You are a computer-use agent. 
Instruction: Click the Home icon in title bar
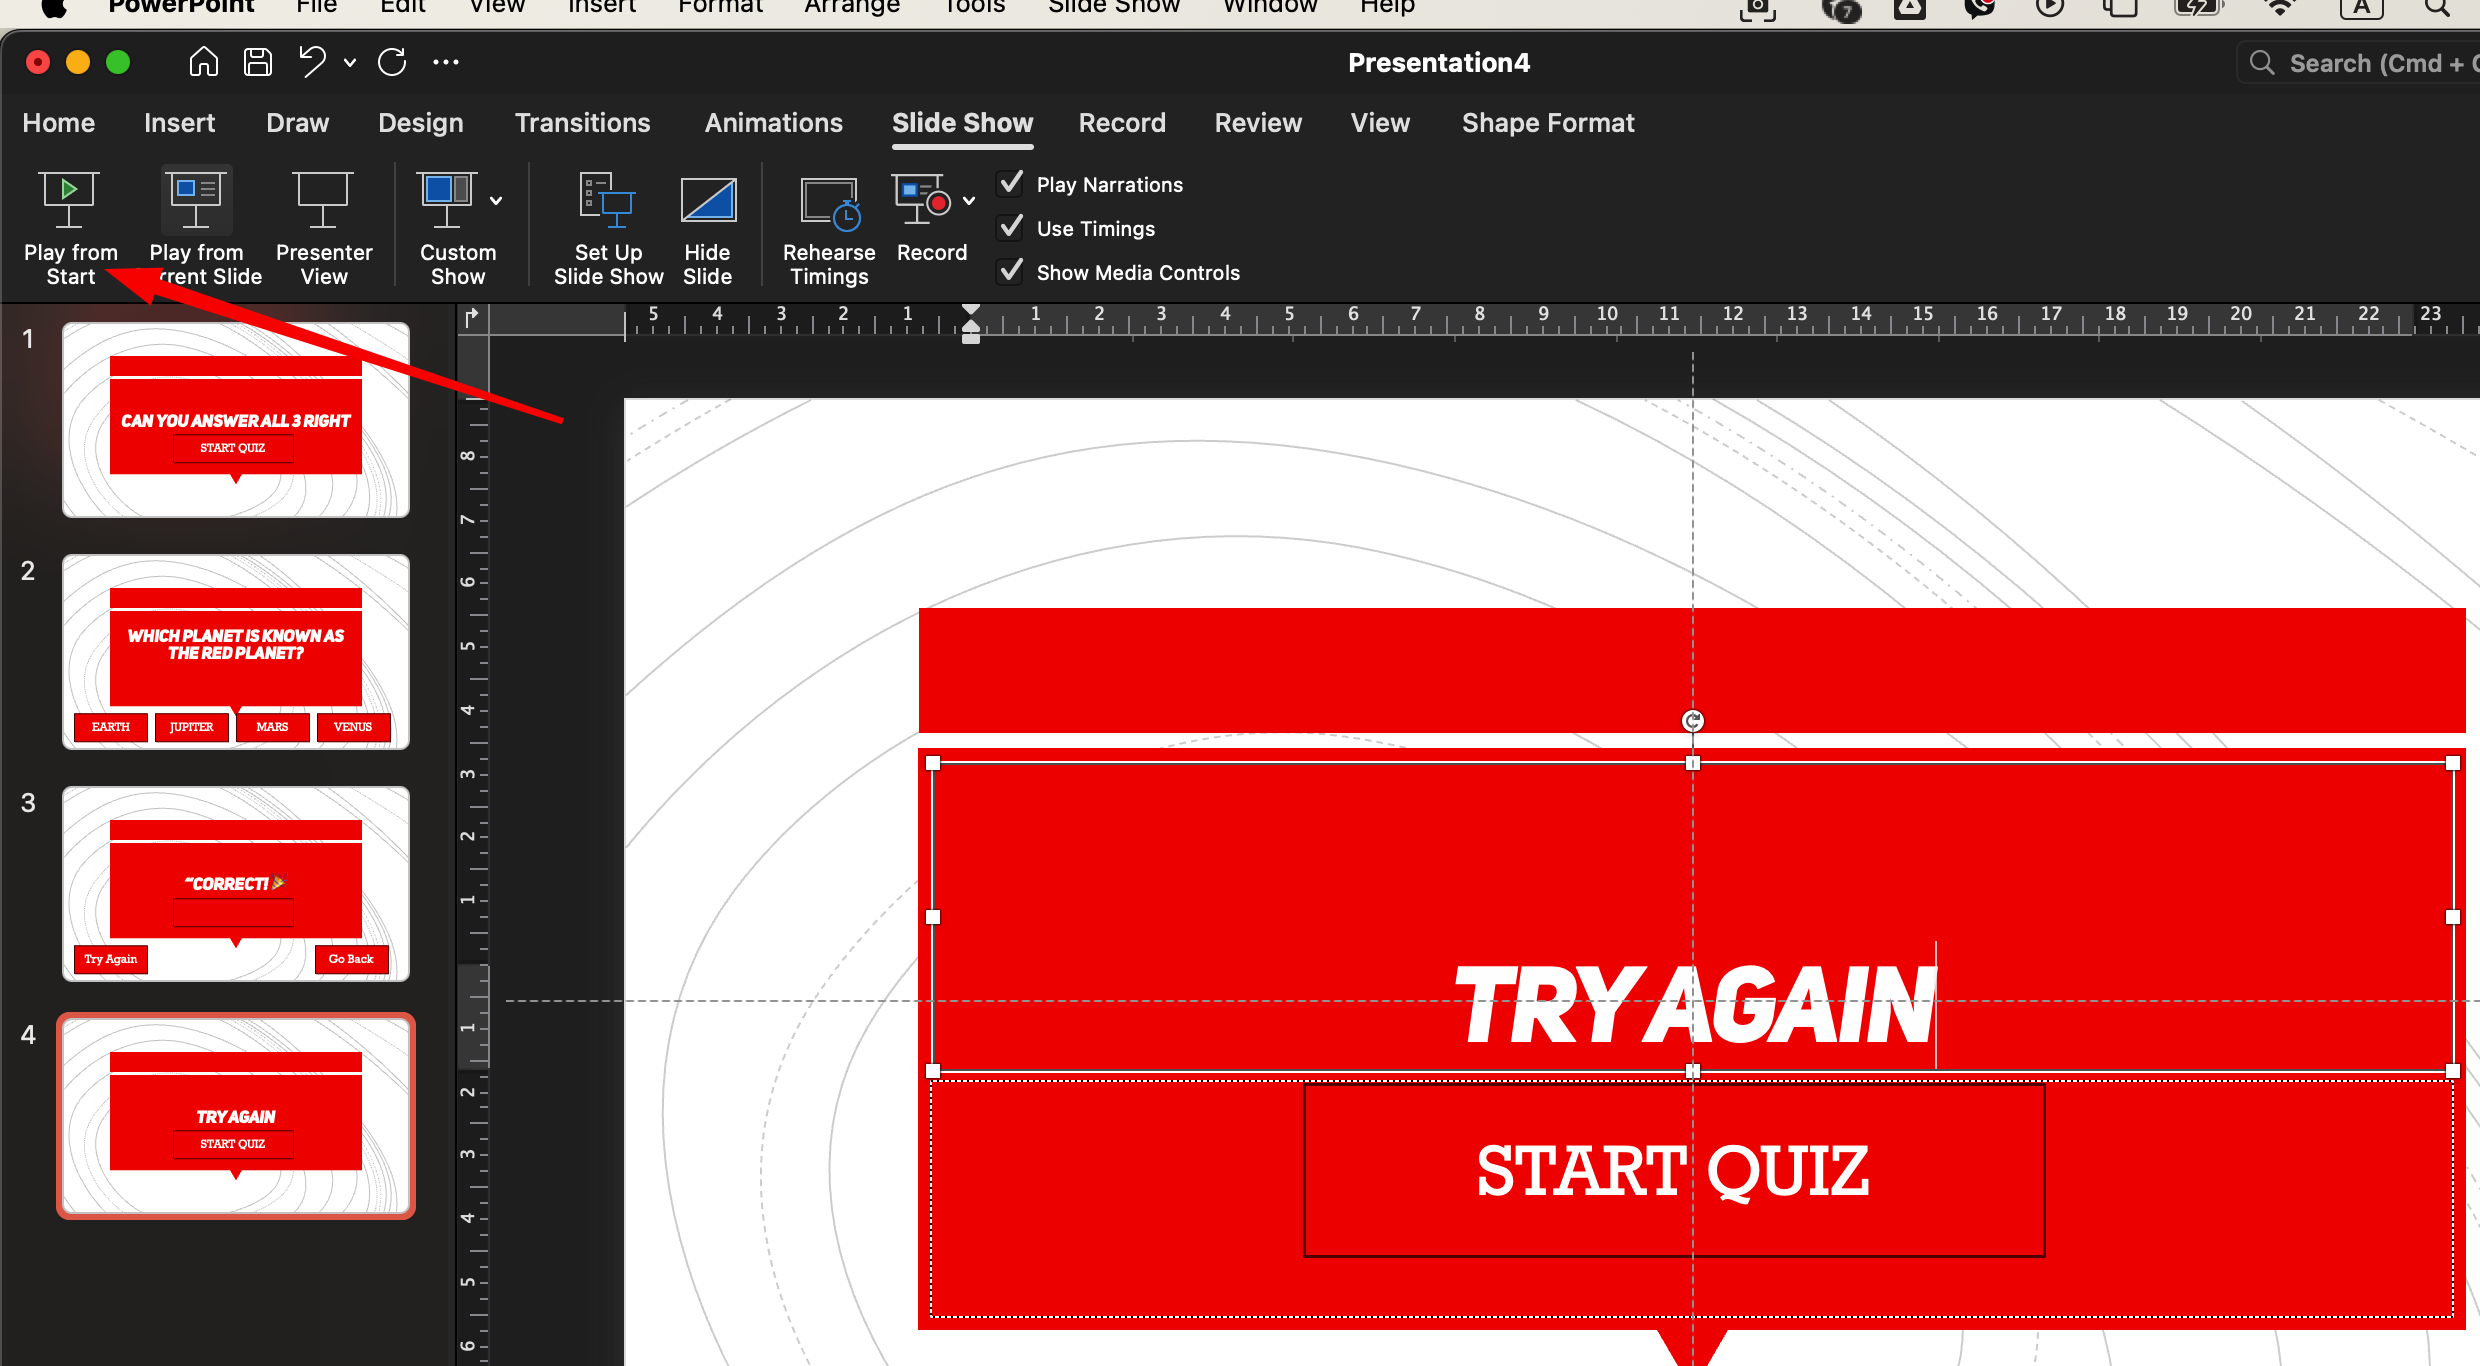pos(203,62)
